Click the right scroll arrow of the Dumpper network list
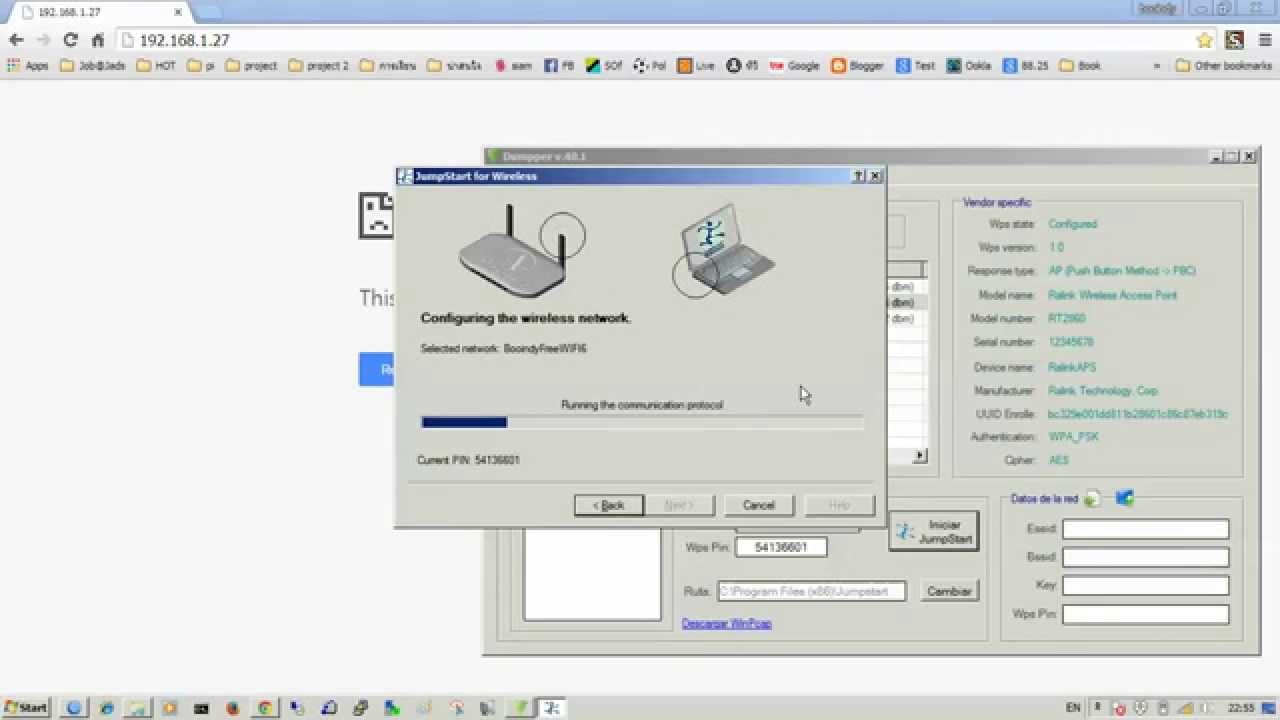Viewport: 1280px width, 720px height. [920, 456]
